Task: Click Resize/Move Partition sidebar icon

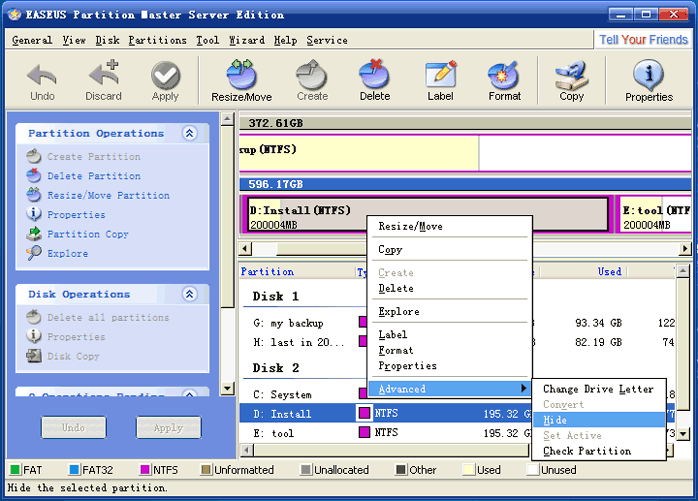Action: (x=33, y=195)
